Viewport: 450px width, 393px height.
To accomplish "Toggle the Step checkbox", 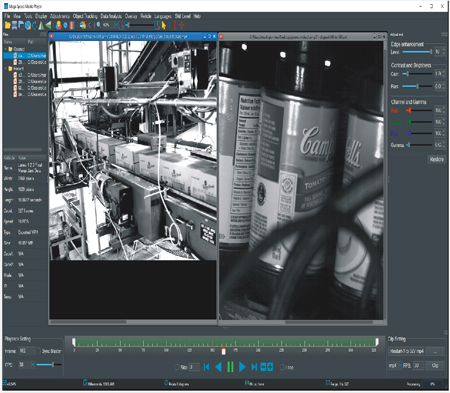I will tap(177, 367).
